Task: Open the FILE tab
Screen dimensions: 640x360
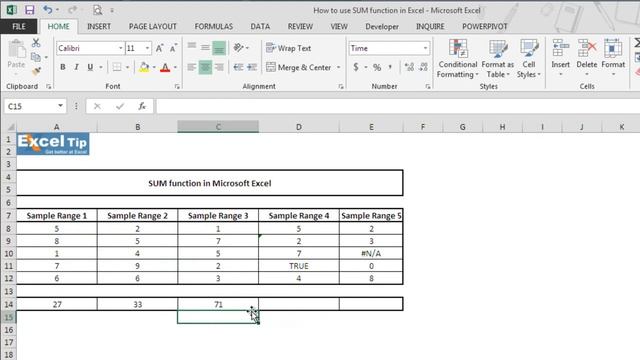Action: 19,27
